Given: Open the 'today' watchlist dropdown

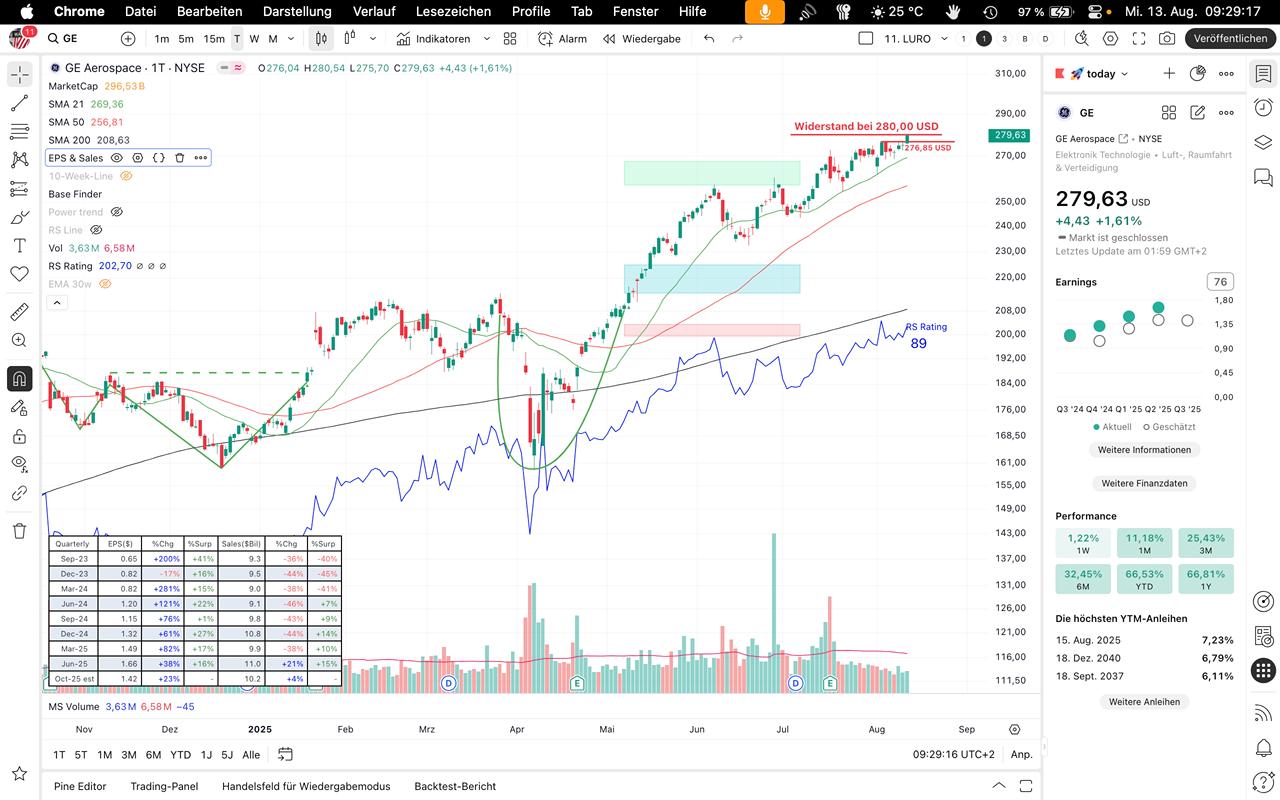Looking at the screenshot, I should pyautogui.click(x=1100, y=73).
